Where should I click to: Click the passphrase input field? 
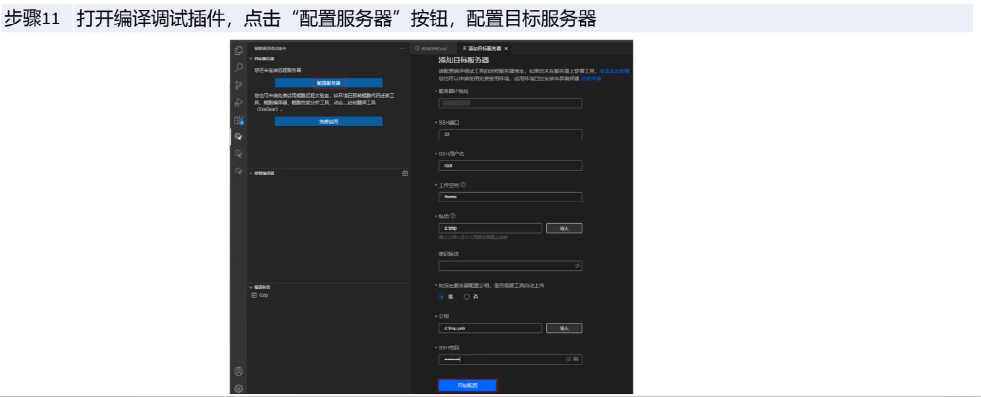point(511,266)
